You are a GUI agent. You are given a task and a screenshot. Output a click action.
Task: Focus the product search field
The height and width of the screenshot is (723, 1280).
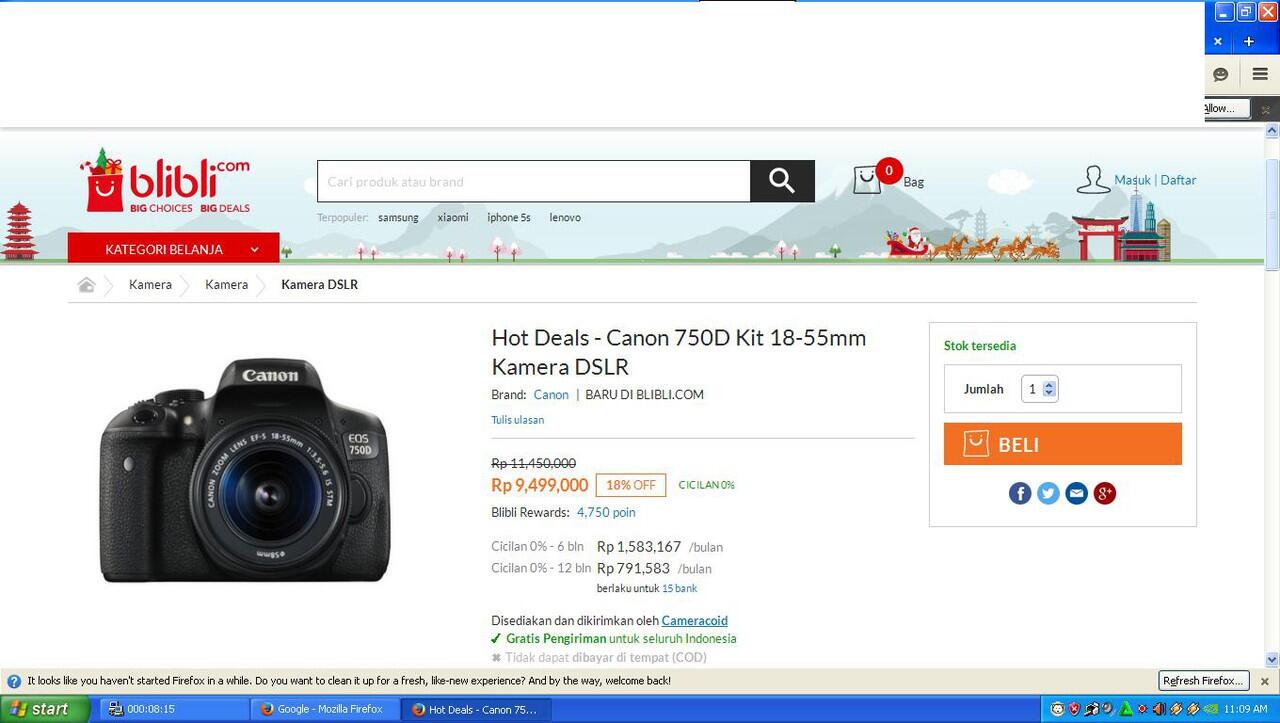click(534, 181)
